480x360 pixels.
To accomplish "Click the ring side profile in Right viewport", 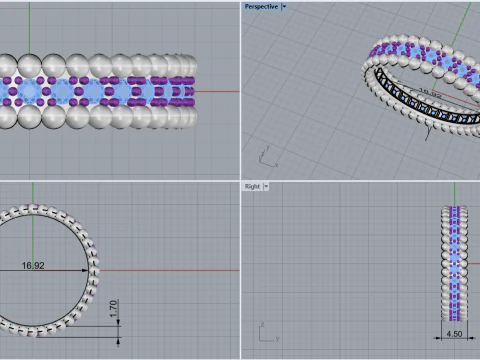I will tap(454, 263).
